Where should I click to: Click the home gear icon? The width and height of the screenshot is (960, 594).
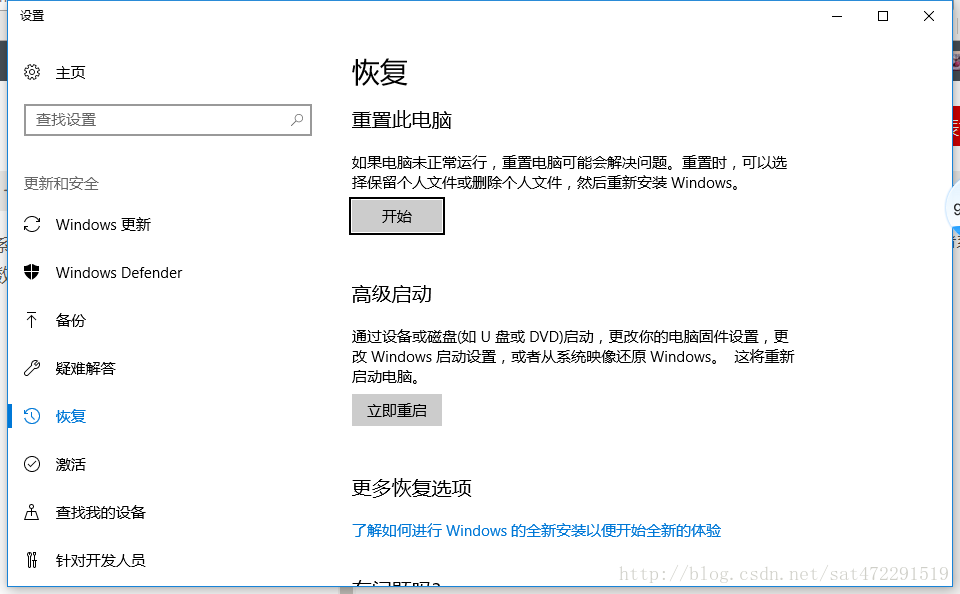tap(32, 72)
